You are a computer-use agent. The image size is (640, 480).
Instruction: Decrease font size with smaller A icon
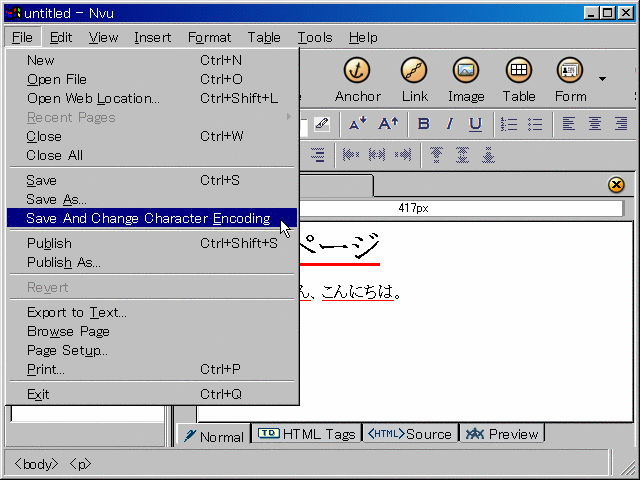pyautogui.click(x=358, y=123)
